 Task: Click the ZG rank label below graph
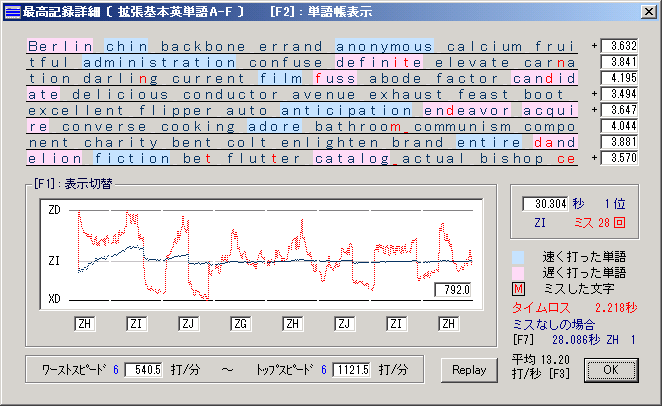click(x=240, y=324)
